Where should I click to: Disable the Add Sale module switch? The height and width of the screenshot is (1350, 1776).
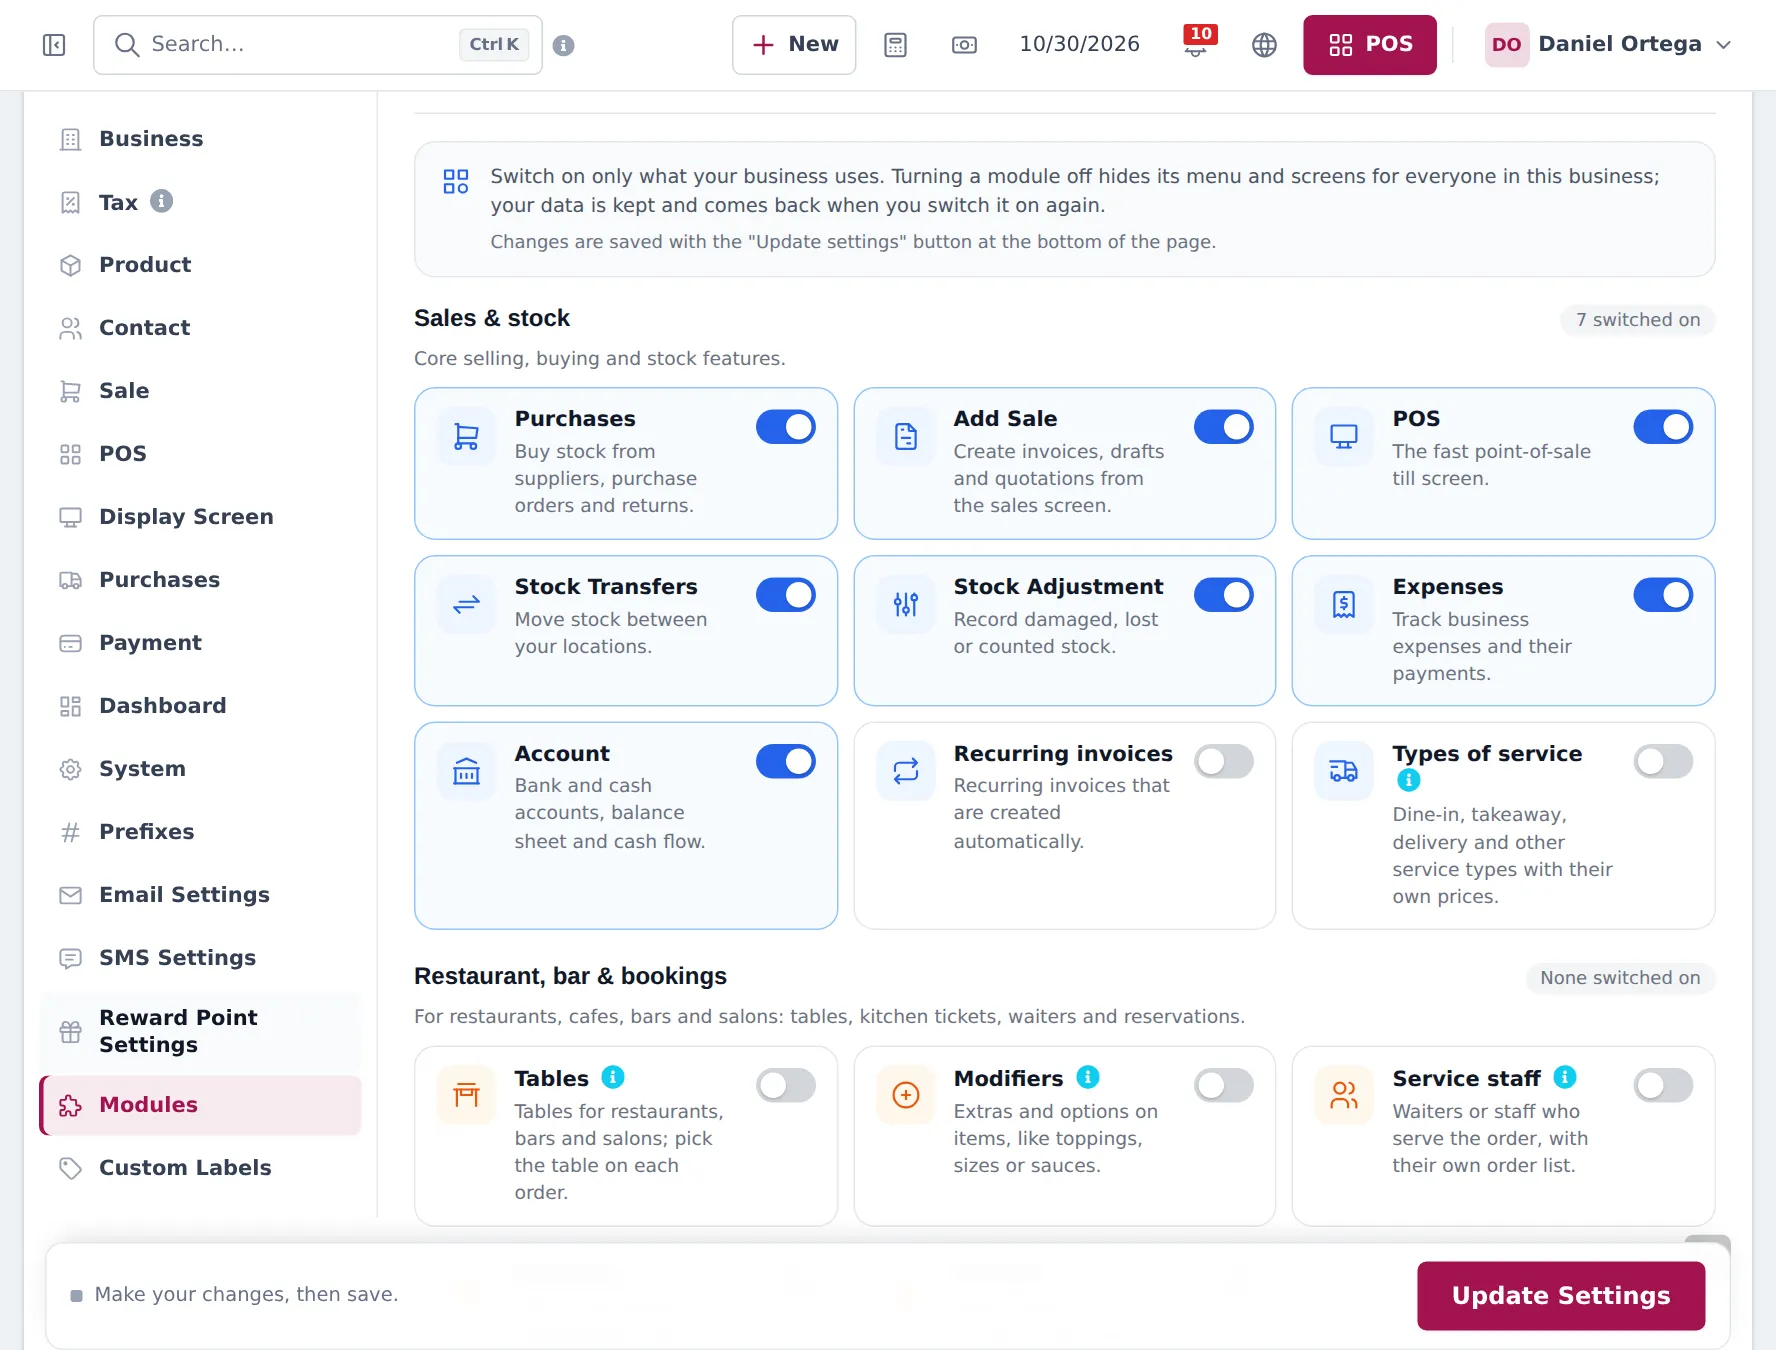pos(1224,427)
